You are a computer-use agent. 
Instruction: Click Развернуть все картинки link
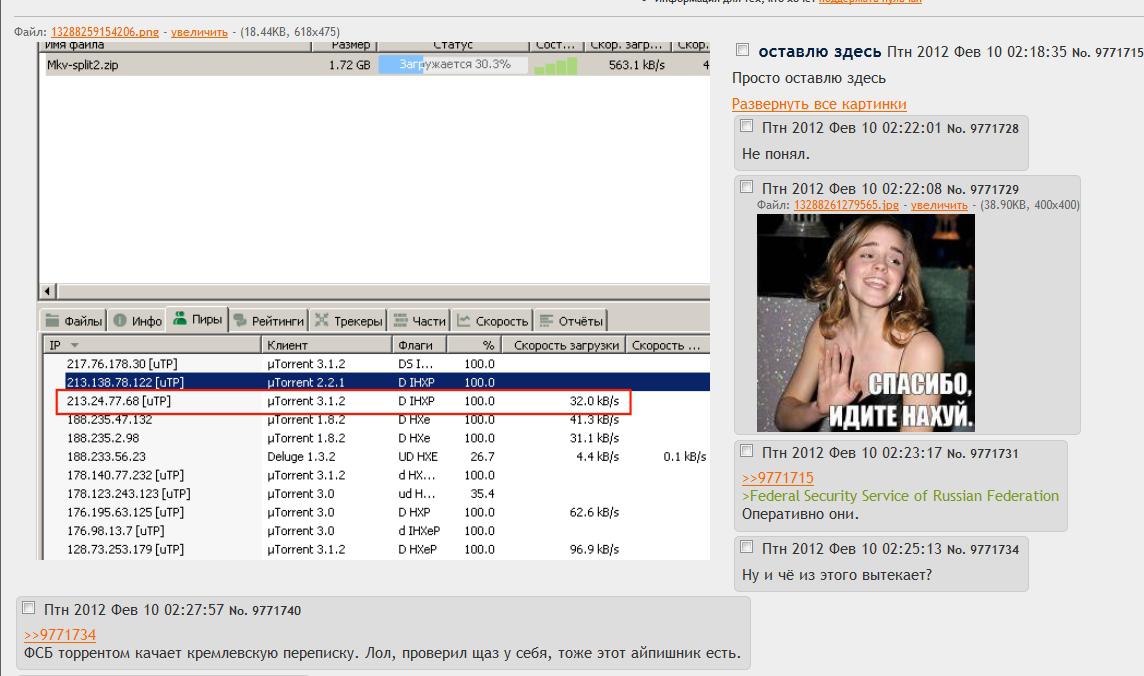pyautogui.click(x=819, y=104)
